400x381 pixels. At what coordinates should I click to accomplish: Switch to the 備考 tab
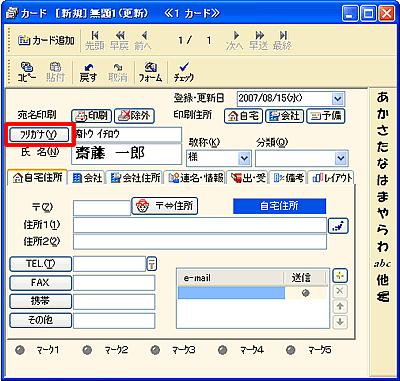(289, 178)
